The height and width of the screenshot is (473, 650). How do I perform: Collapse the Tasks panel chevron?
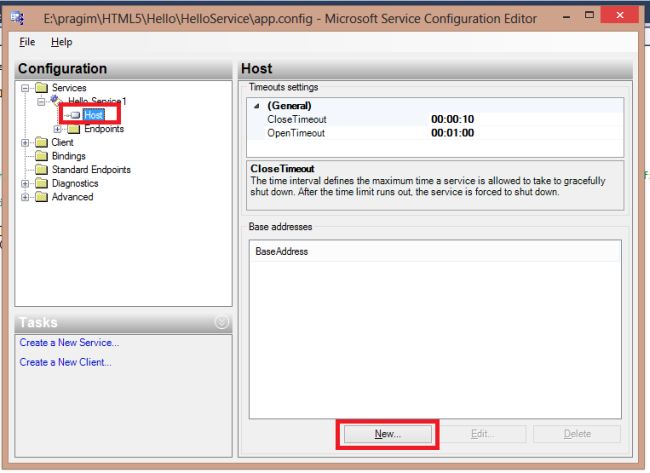(x=222, y=322)
